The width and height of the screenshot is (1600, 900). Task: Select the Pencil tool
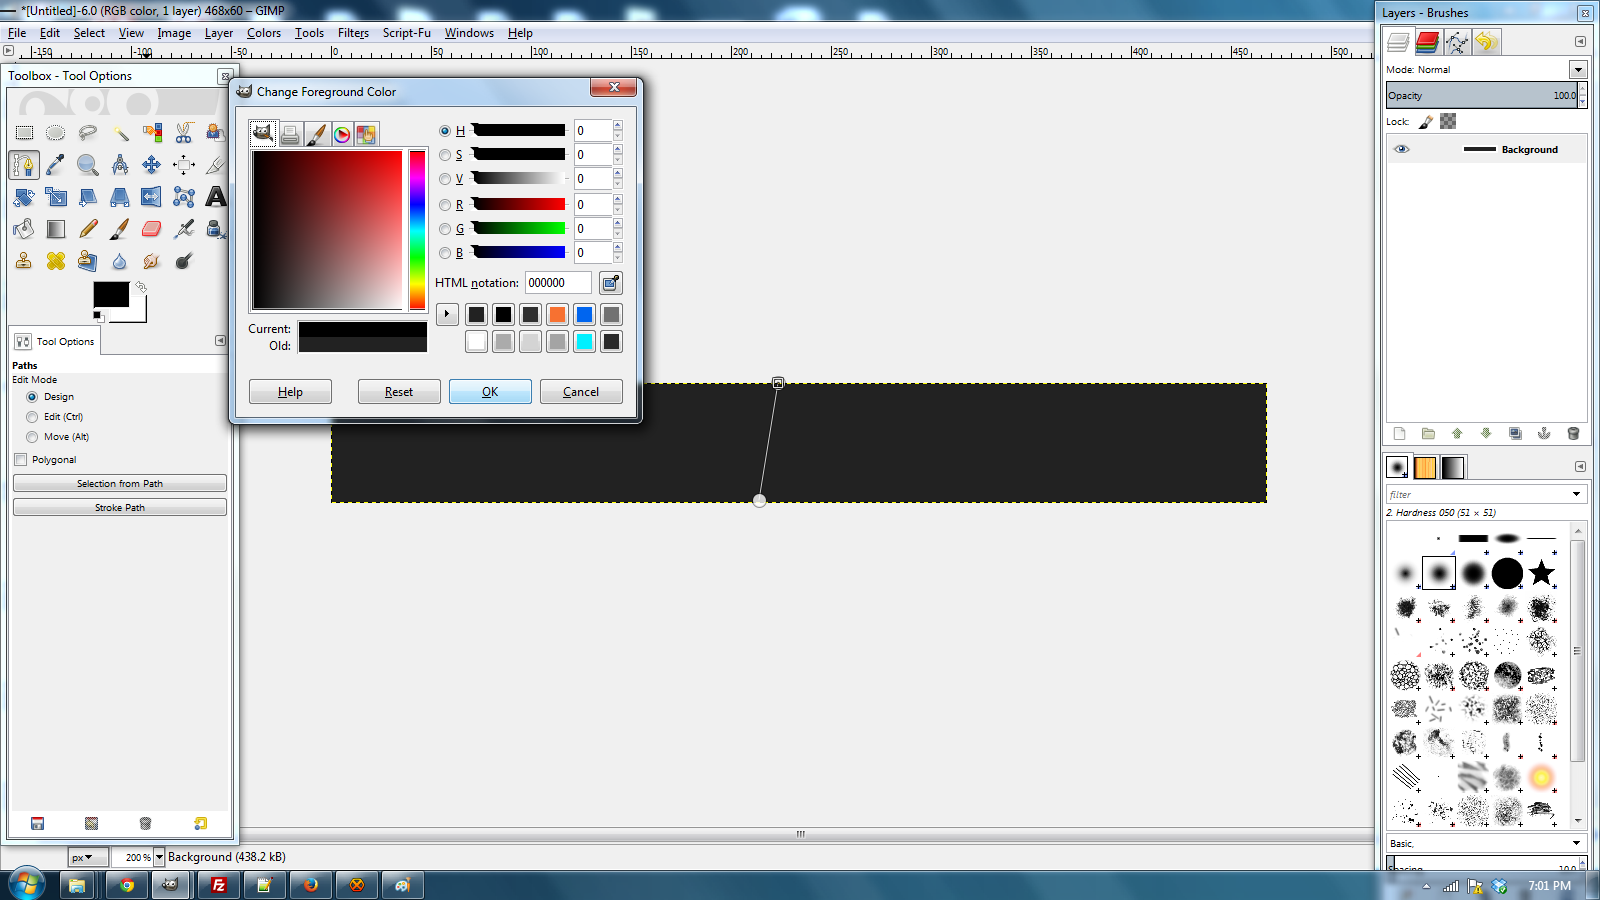88,229
